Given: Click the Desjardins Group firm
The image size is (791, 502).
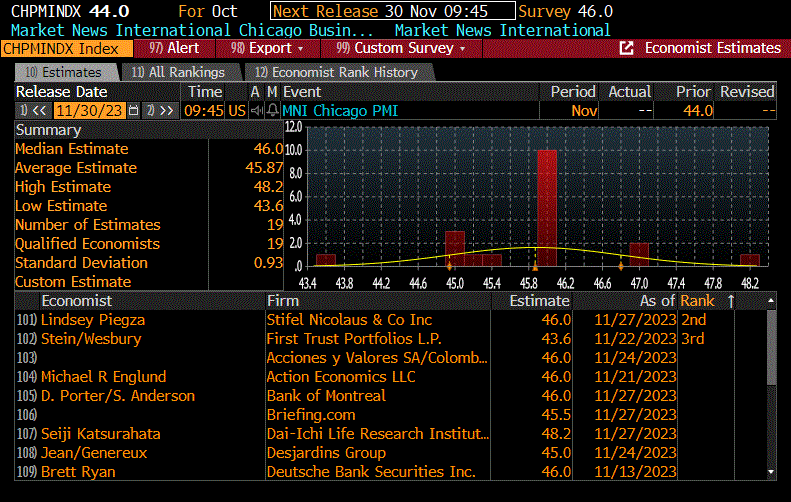Looking at the screenshot, I should click(x=326, y=453).
